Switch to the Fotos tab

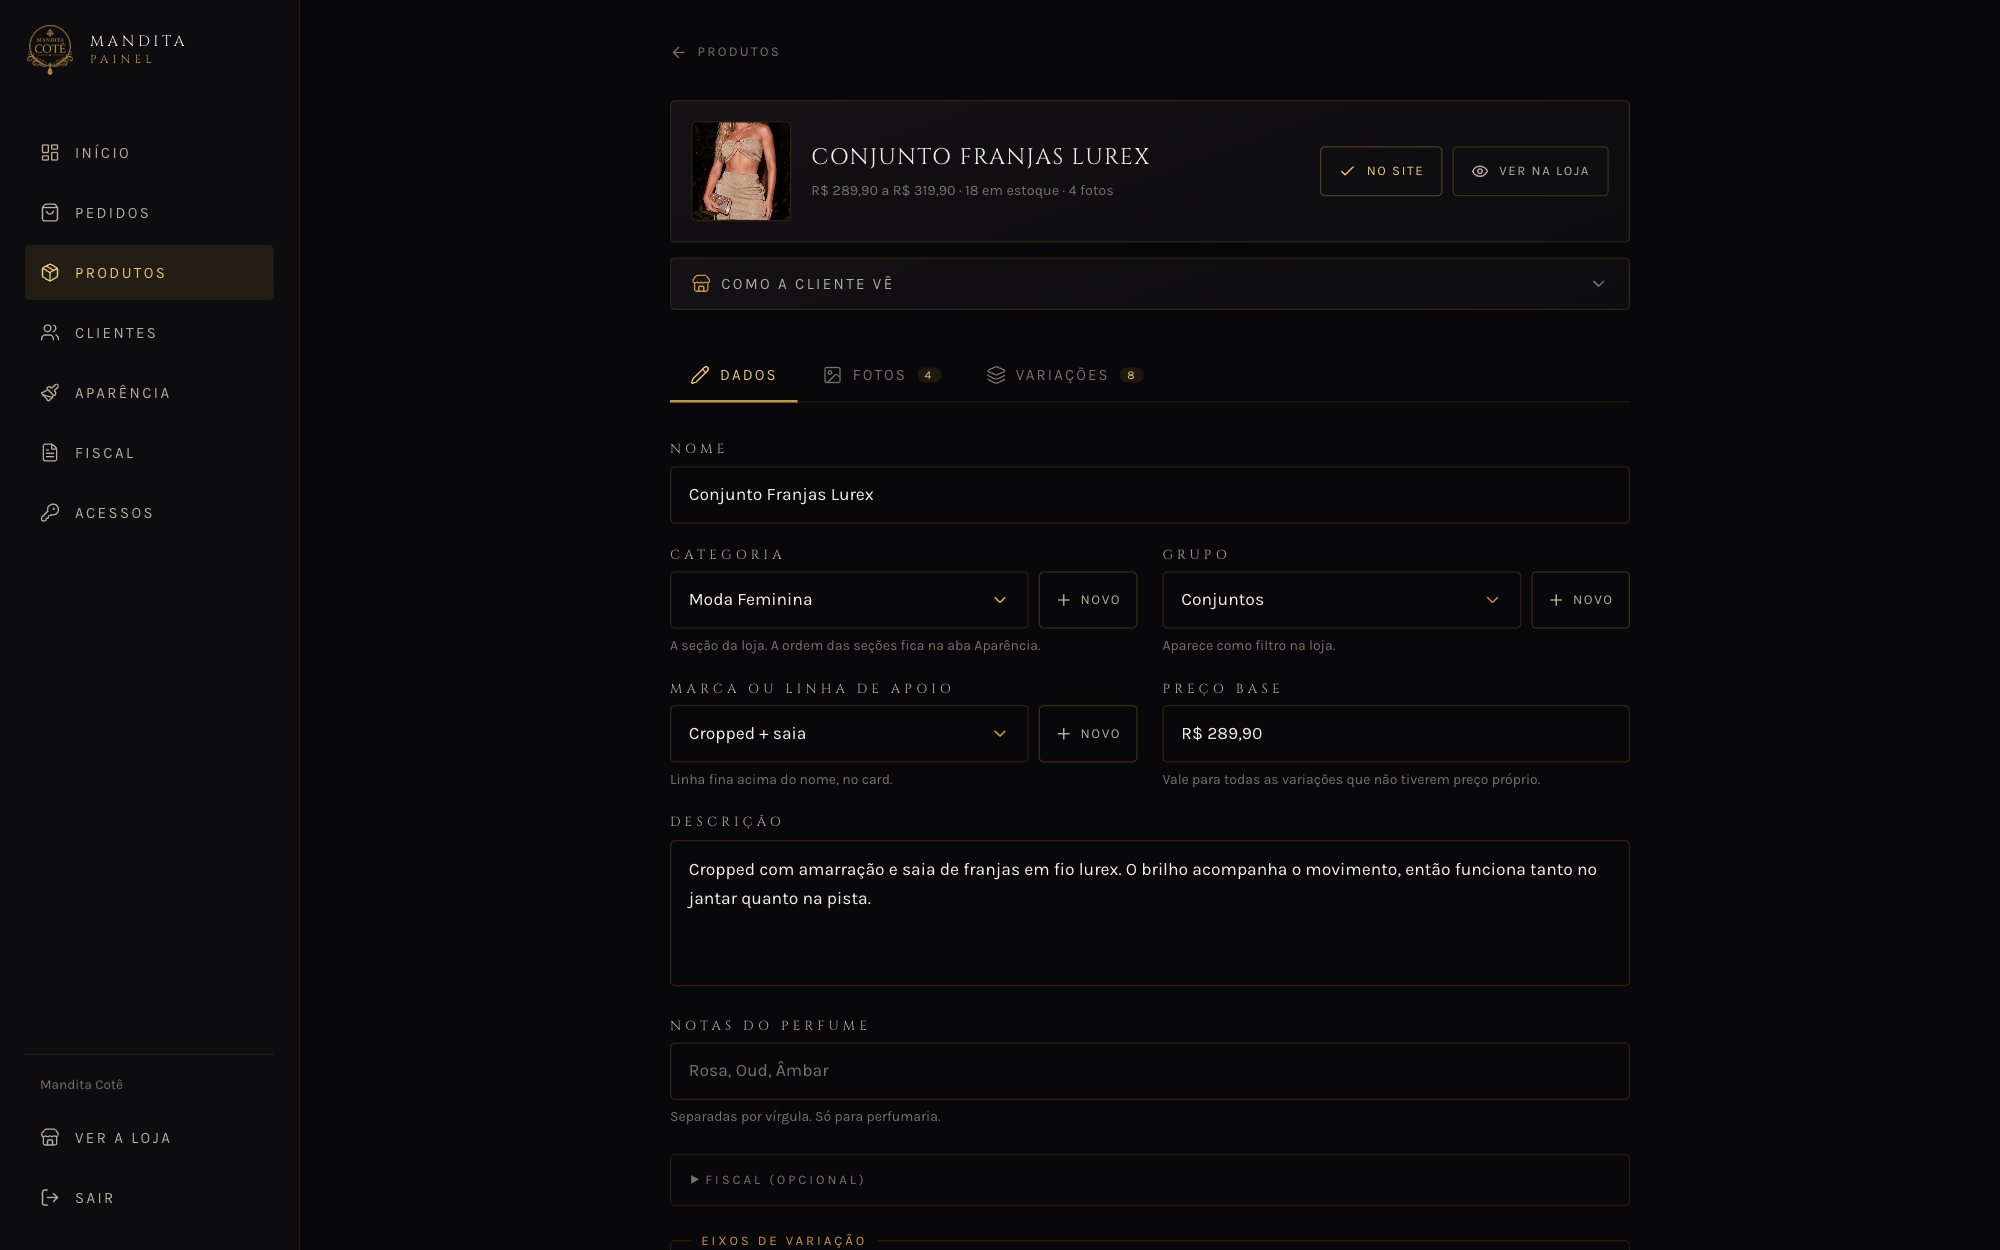point(881,375)
